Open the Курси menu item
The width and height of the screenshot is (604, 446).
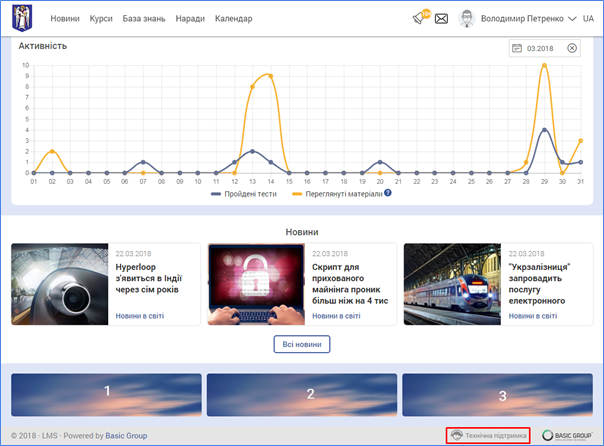100,19
